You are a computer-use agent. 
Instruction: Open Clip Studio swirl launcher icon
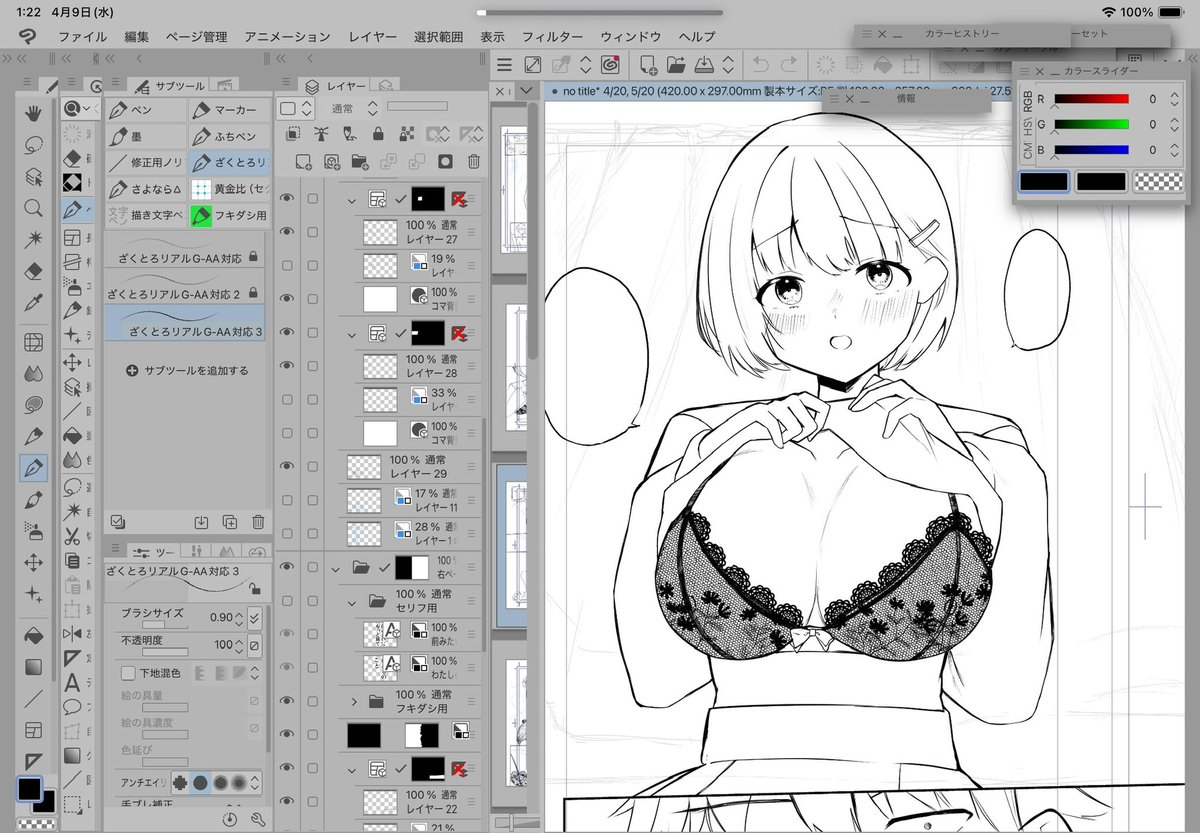click(x=610, y=65)
